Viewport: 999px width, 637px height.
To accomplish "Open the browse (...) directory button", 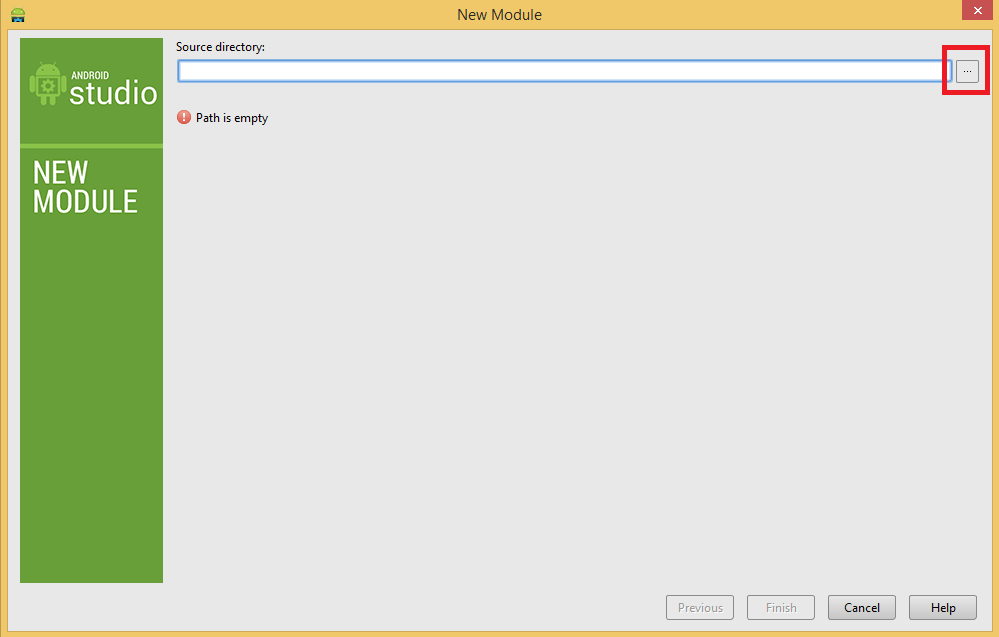I will [x=967, y=71].
